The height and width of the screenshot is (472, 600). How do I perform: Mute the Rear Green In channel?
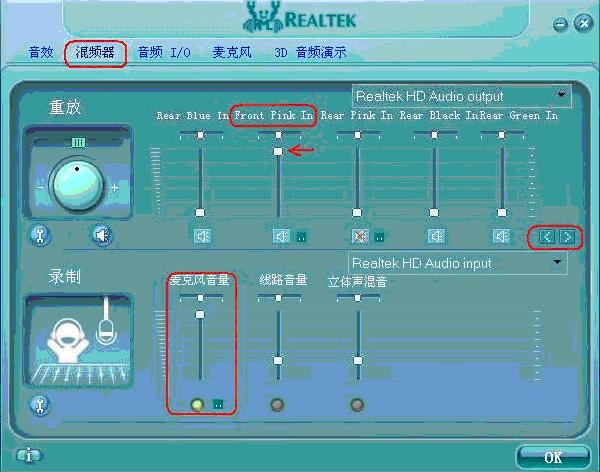tap(501, 236)
